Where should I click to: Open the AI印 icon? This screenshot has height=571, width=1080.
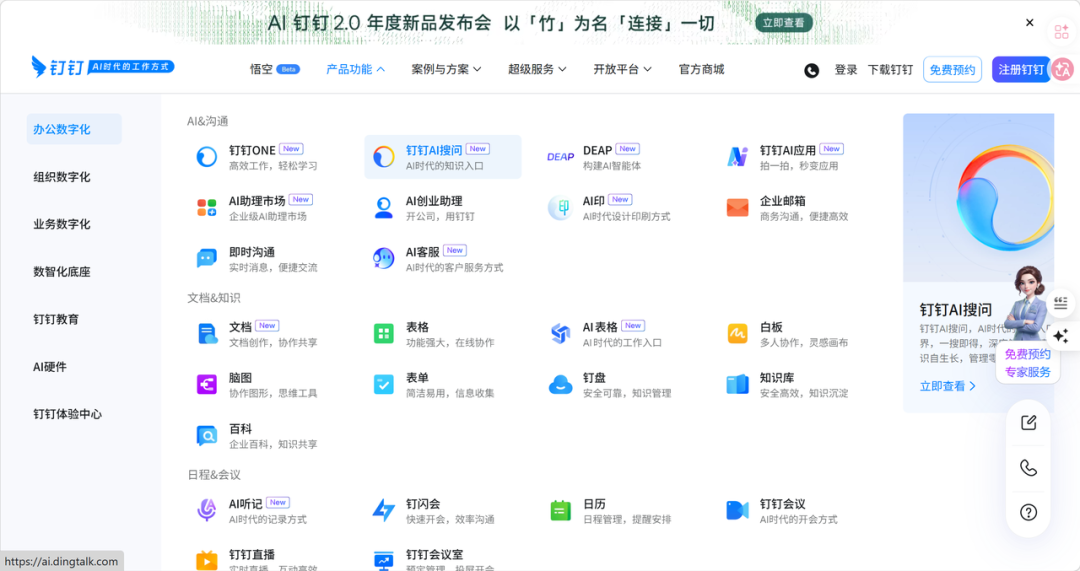tap(561, 207)
